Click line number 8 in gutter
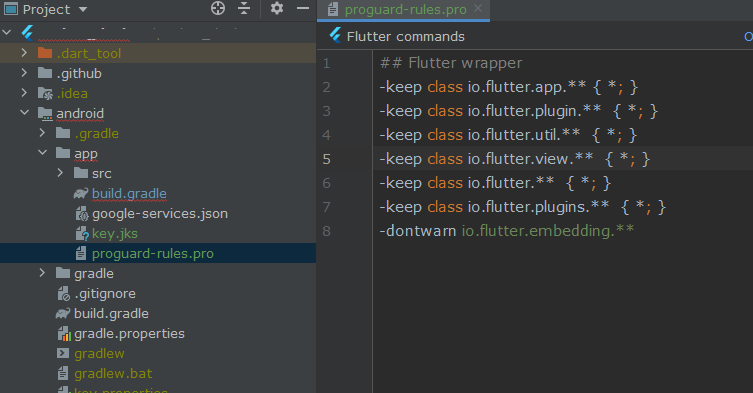This screenshot has width=753, height=393. (x=327, y=231)
